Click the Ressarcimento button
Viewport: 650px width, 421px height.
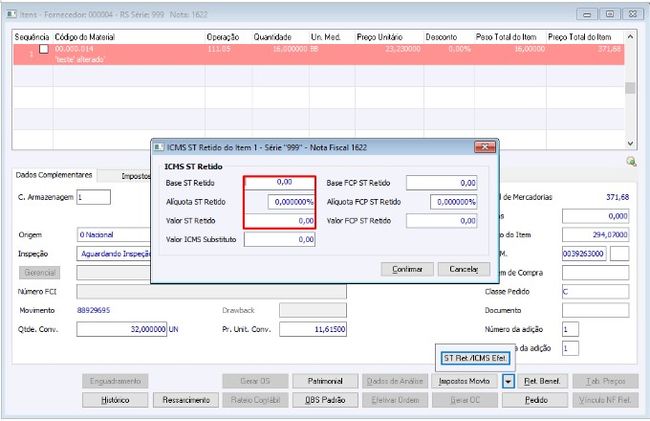point(186,400)
